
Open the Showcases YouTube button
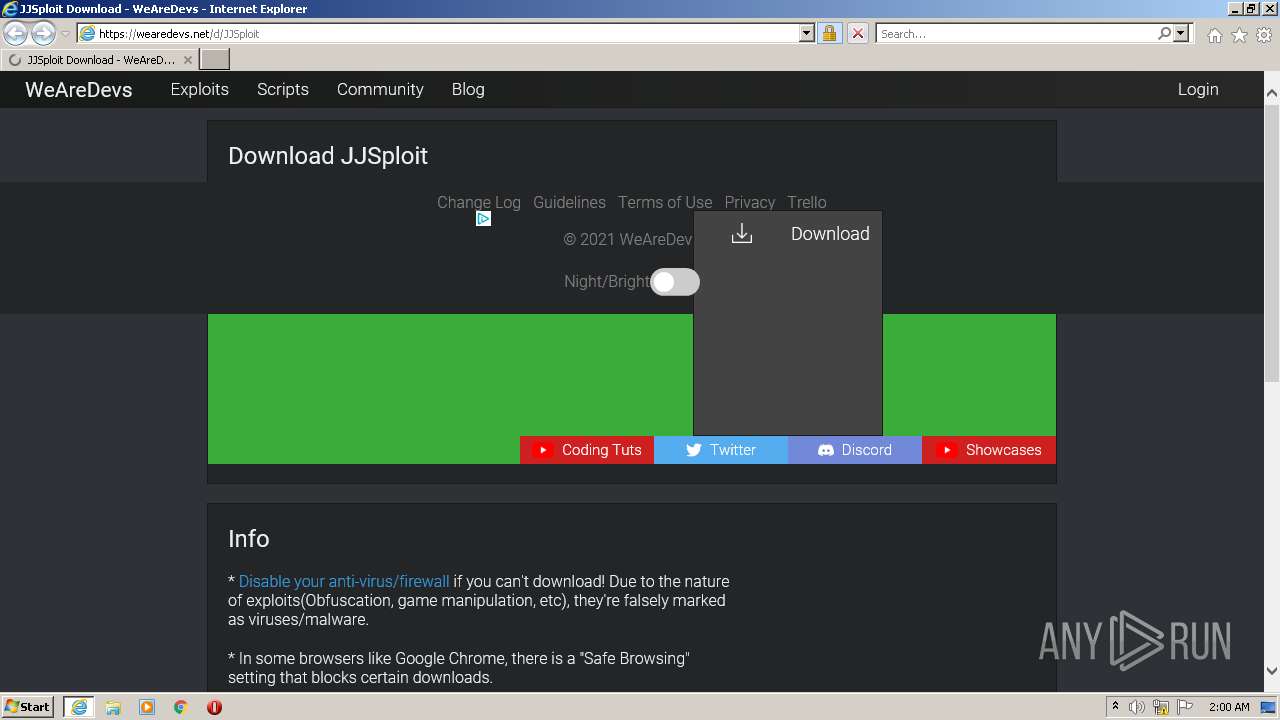pos(989,450)
